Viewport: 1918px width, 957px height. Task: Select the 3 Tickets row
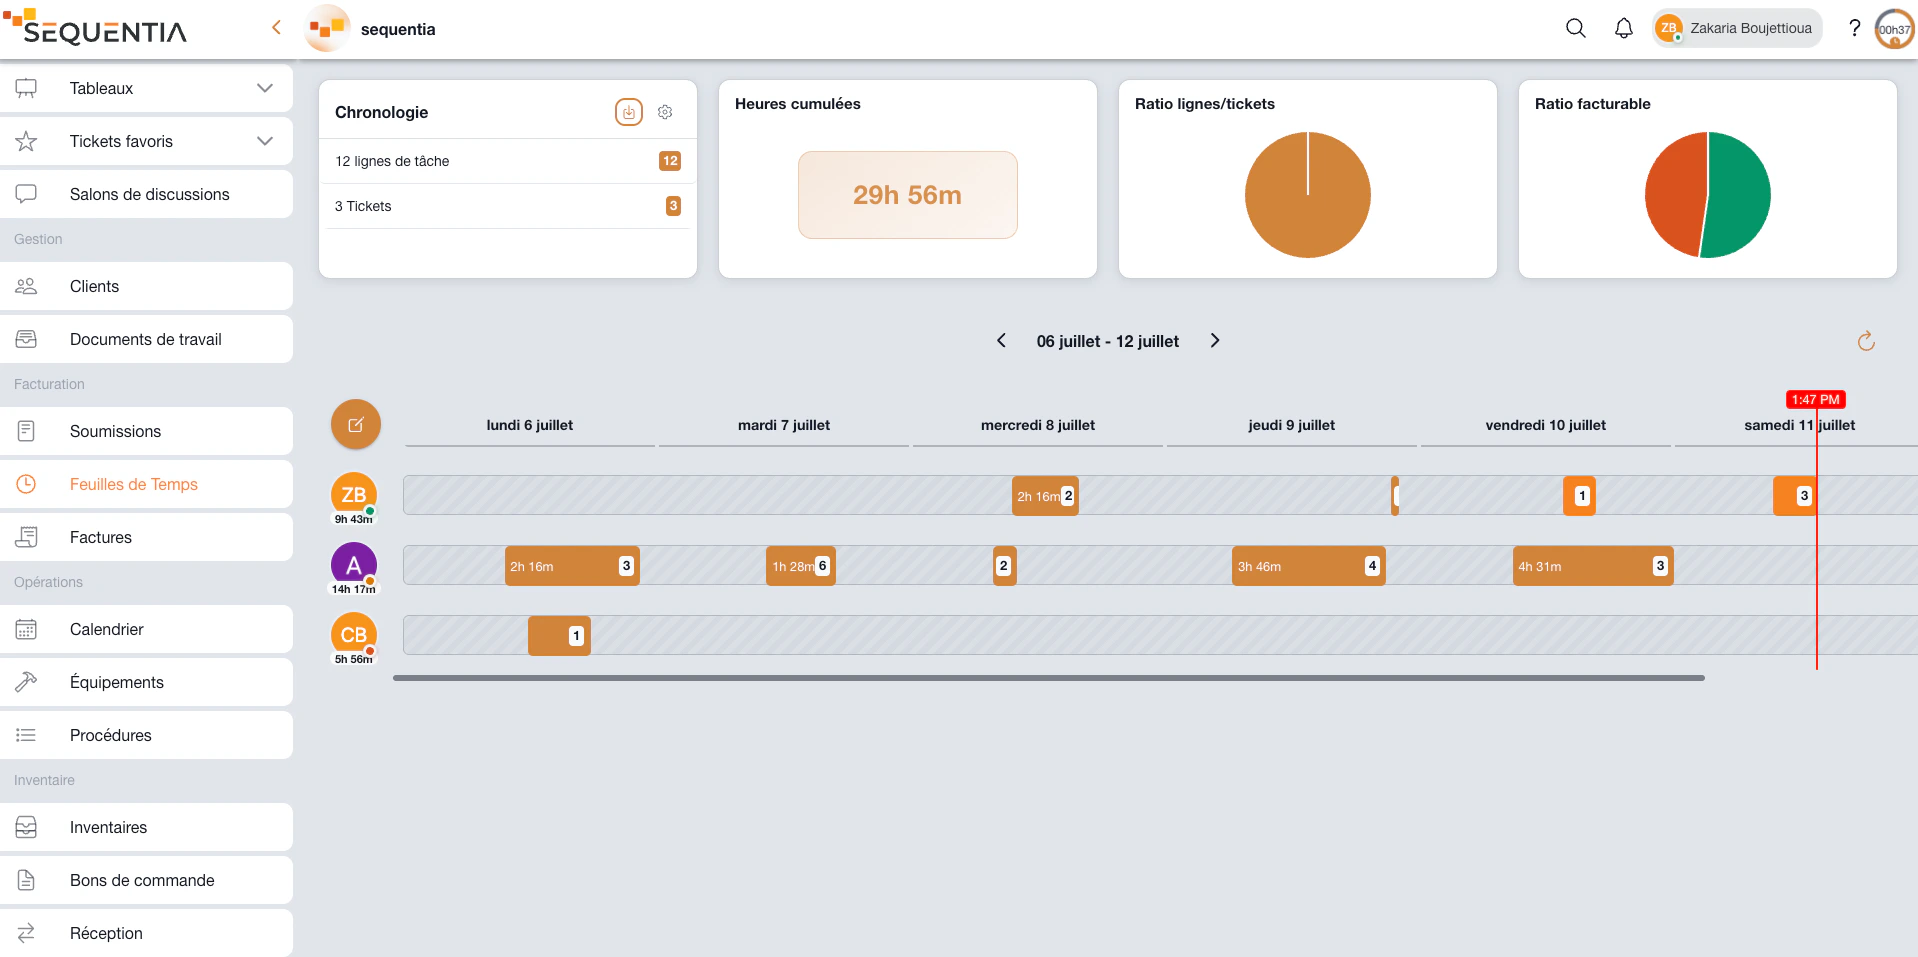pyautogui.click(x=508, y=206)
